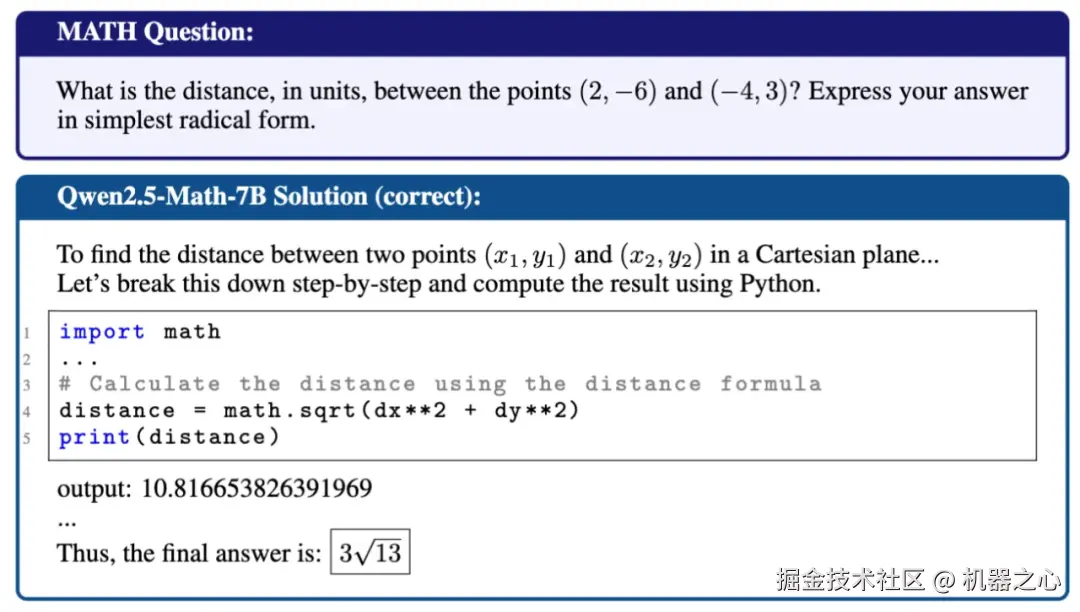Click the 掘金技术社区 watermark text
This screenshot has height=612, width=1080.
pyautogui.click(x=851, y=580)
